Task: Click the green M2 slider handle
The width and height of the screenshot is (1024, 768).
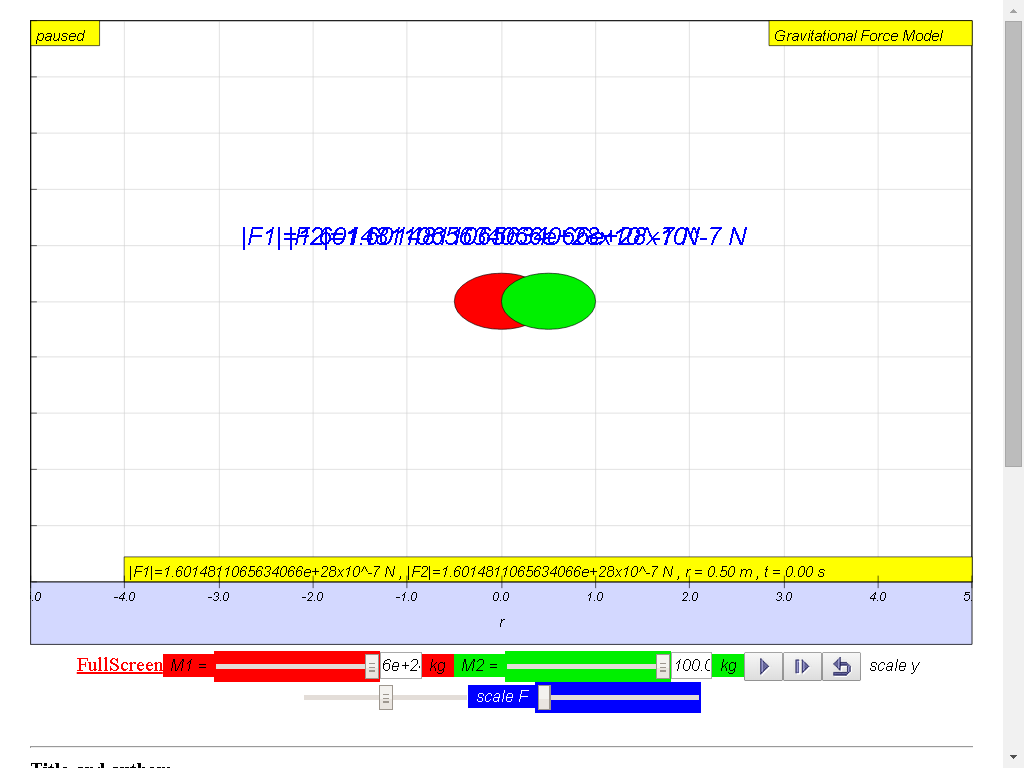Action: tap(663, 666)
